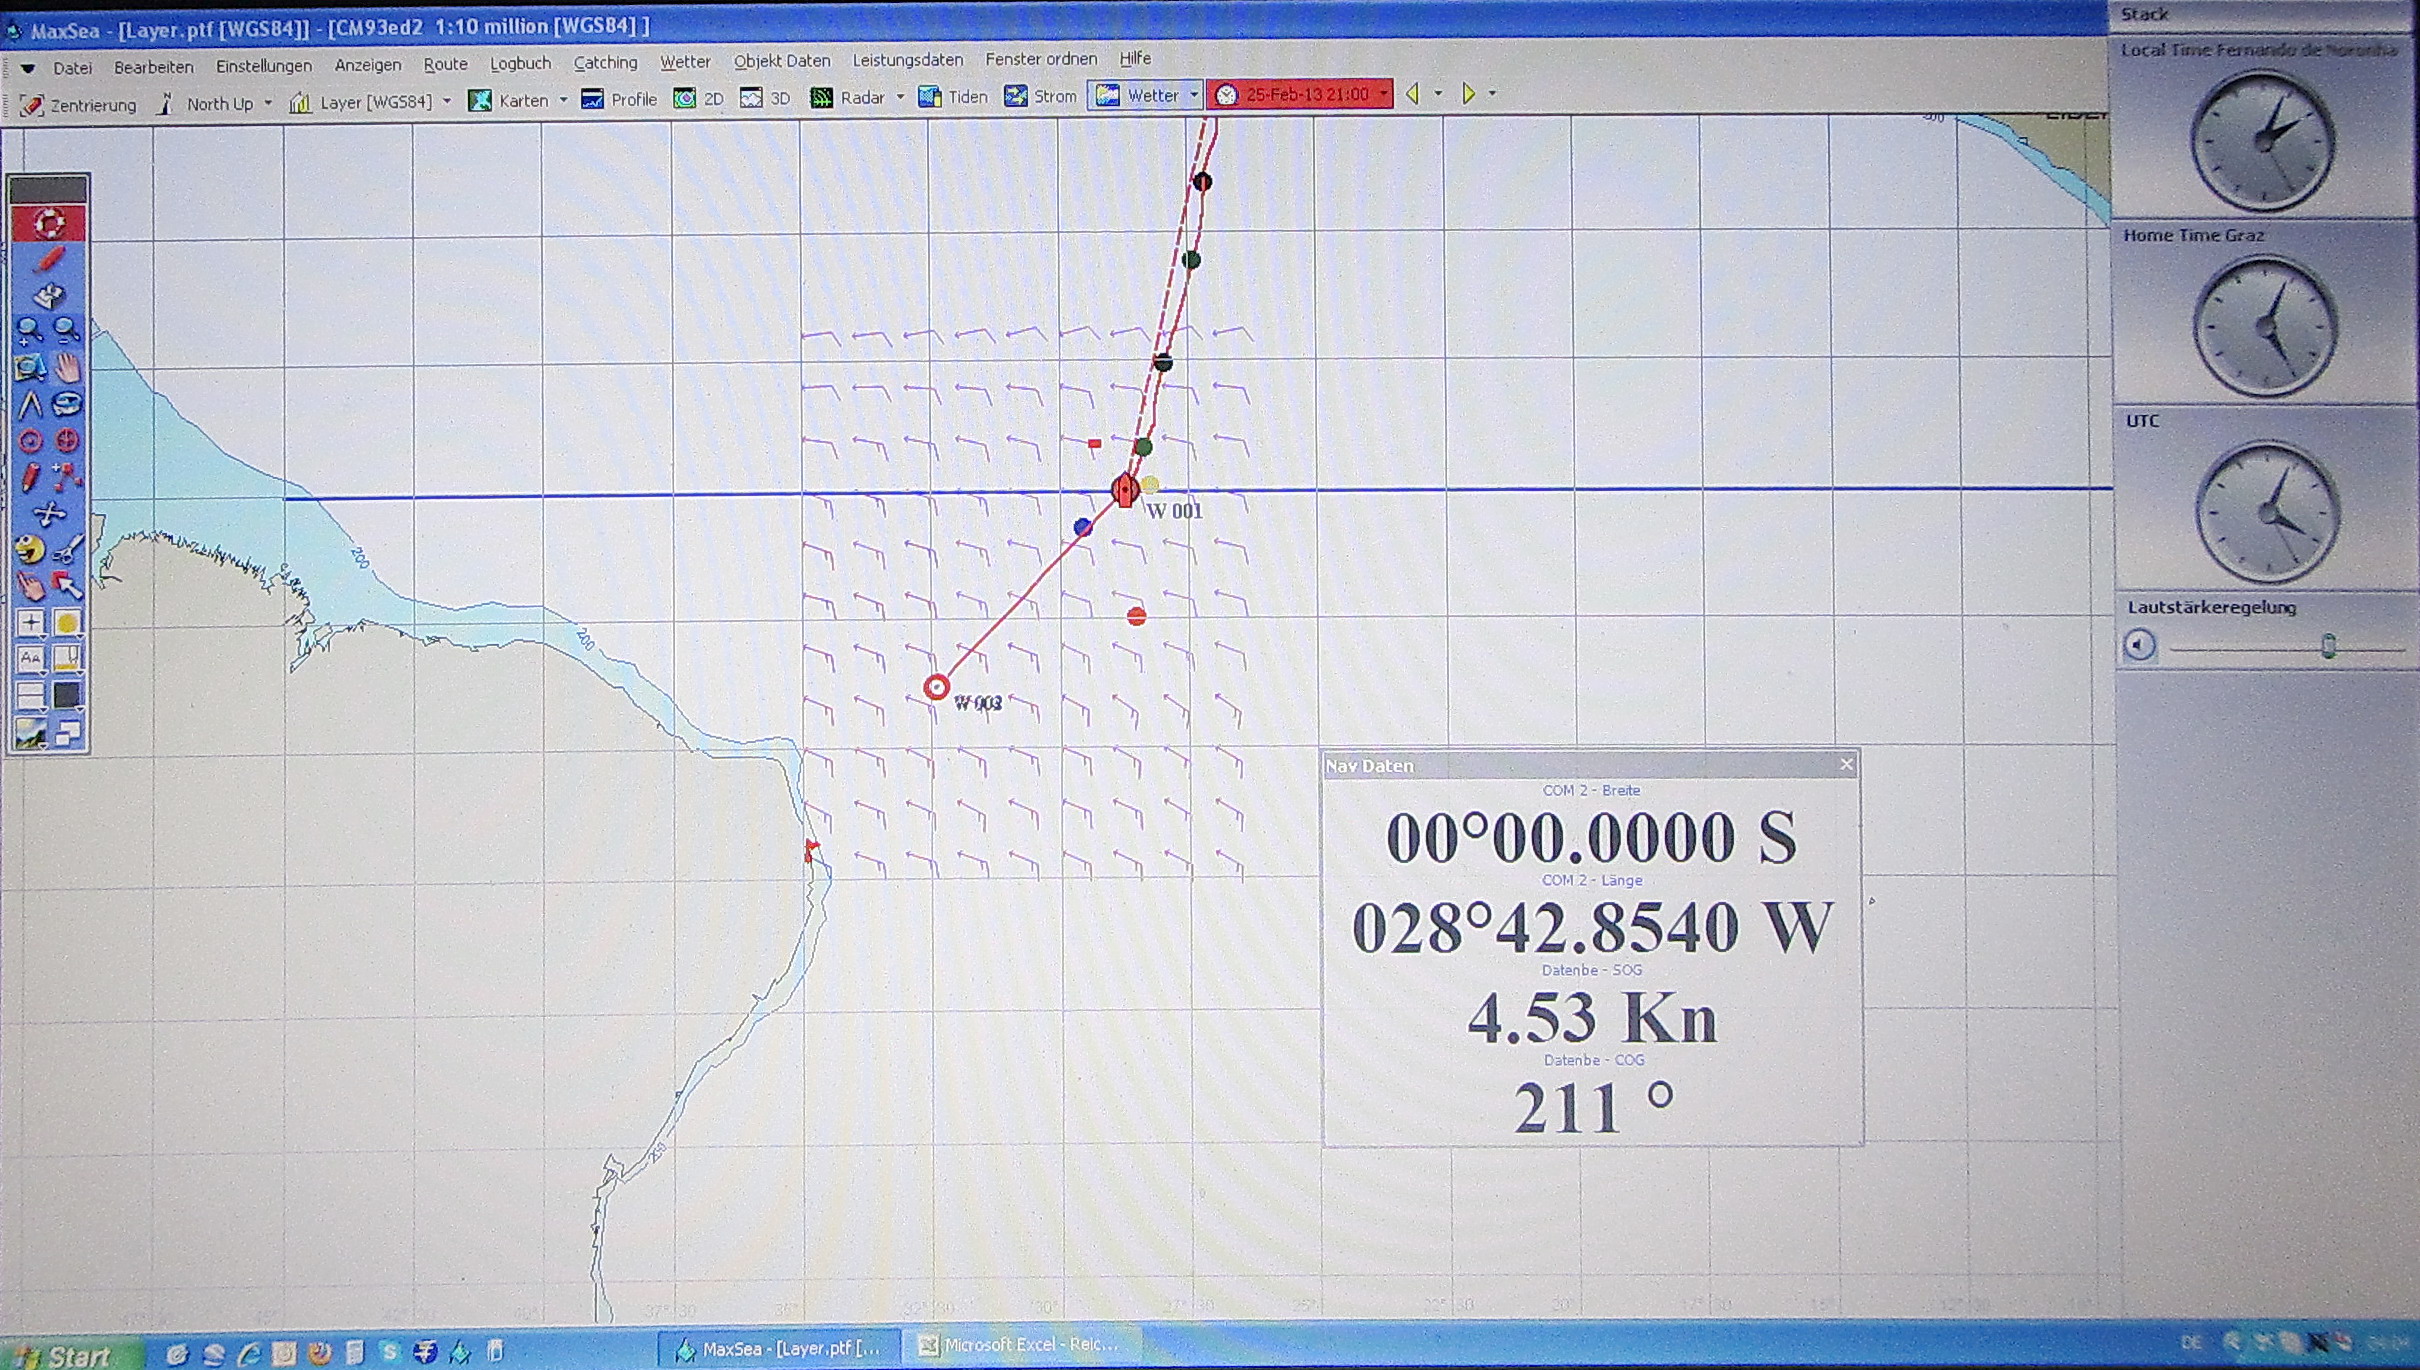Select the arrow pointer selection tool
This screenshot has width=2420, height=1370.
tap(67, 586)
